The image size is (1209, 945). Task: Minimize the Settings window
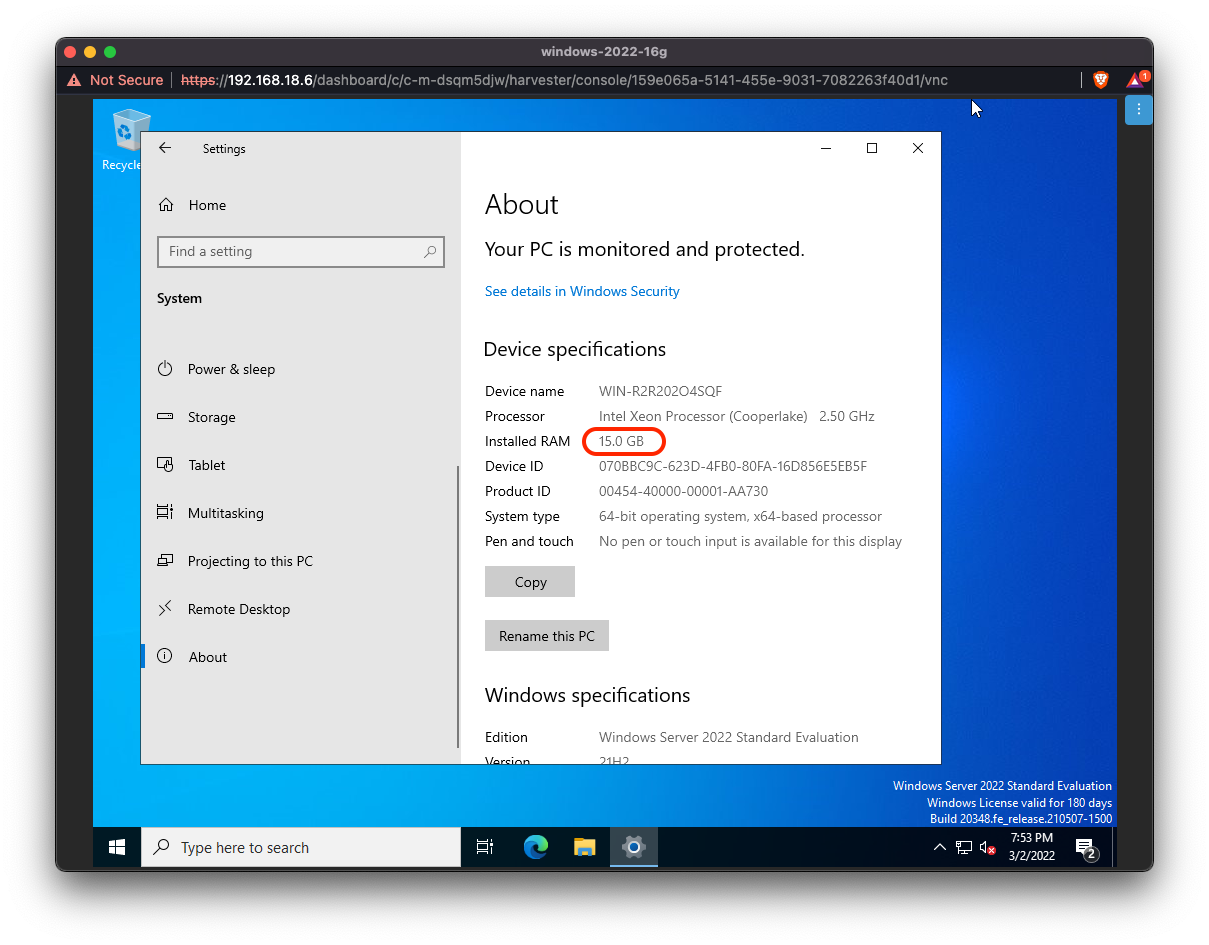(x=826, y=148)
